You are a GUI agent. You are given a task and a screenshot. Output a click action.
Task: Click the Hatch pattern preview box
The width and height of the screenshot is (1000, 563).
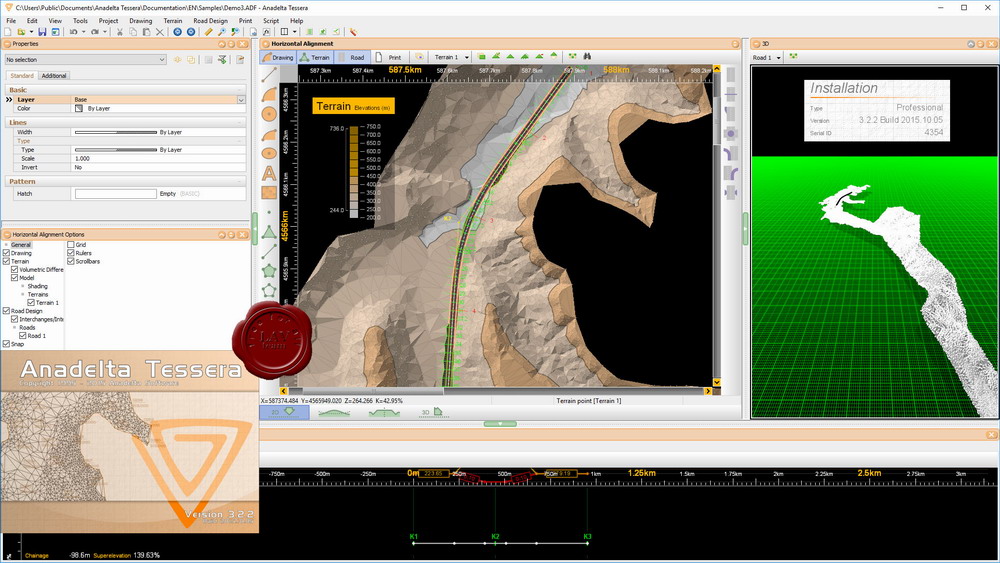coord(115,194)
